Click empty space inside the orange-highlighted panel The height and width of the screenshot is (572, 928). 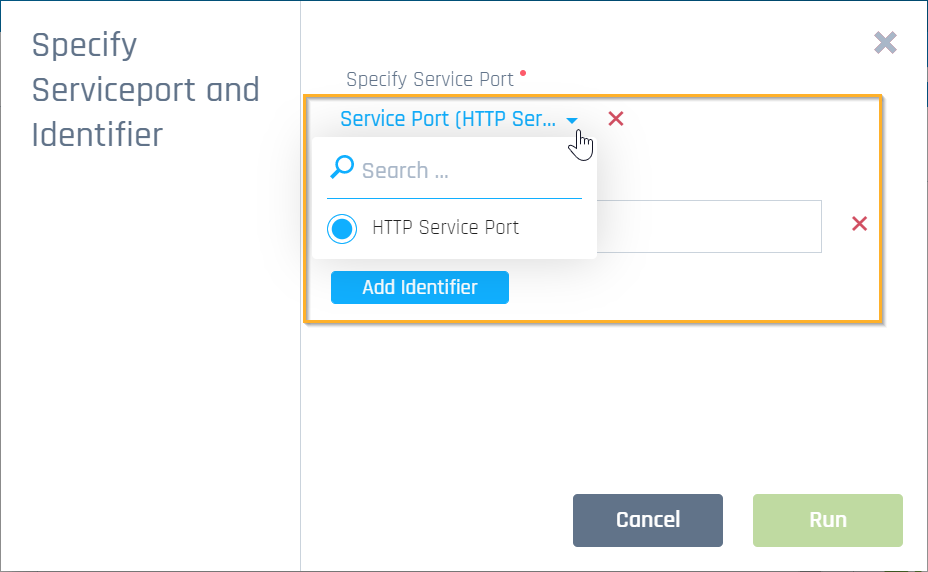(720, 290)
